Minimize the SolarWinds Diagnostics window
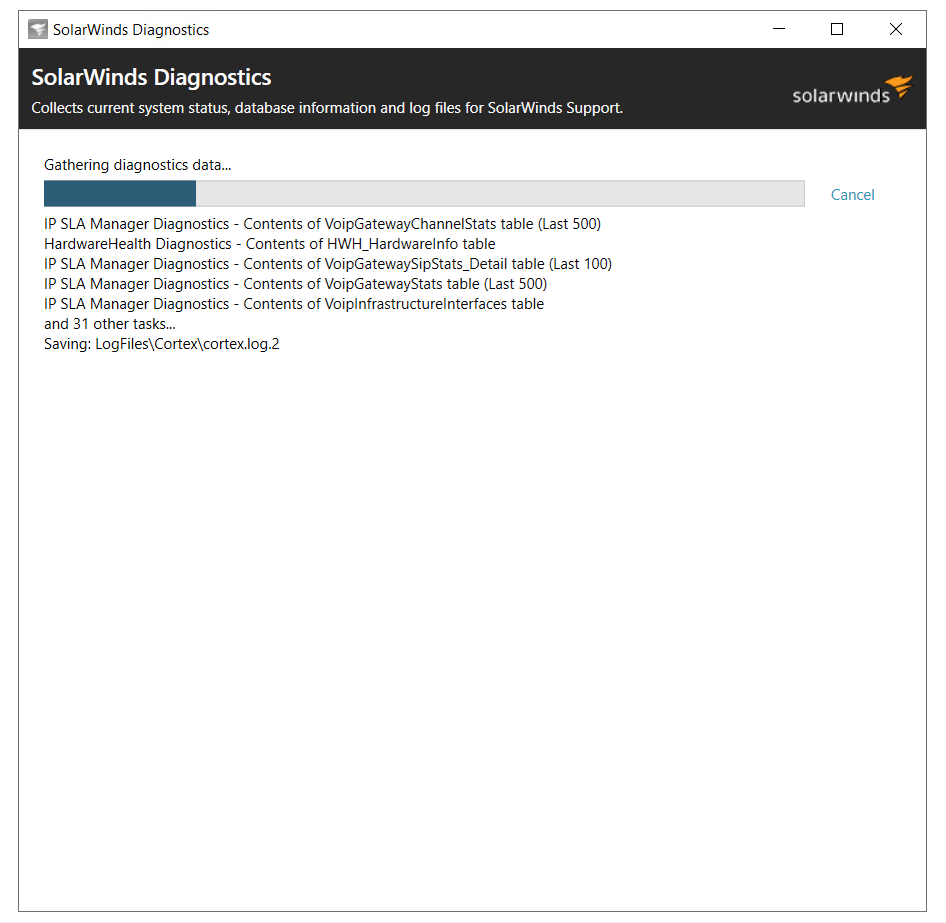The image size is (946, 923). point(779,29)
